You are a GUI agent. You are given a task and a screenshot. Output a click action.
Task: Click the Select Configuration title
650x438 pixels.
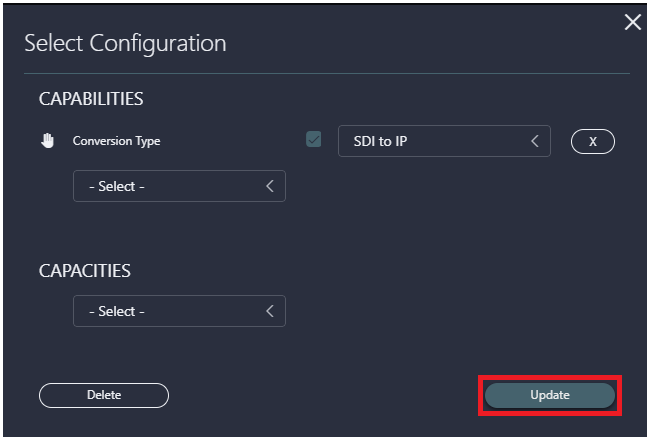tap(125, 44)
